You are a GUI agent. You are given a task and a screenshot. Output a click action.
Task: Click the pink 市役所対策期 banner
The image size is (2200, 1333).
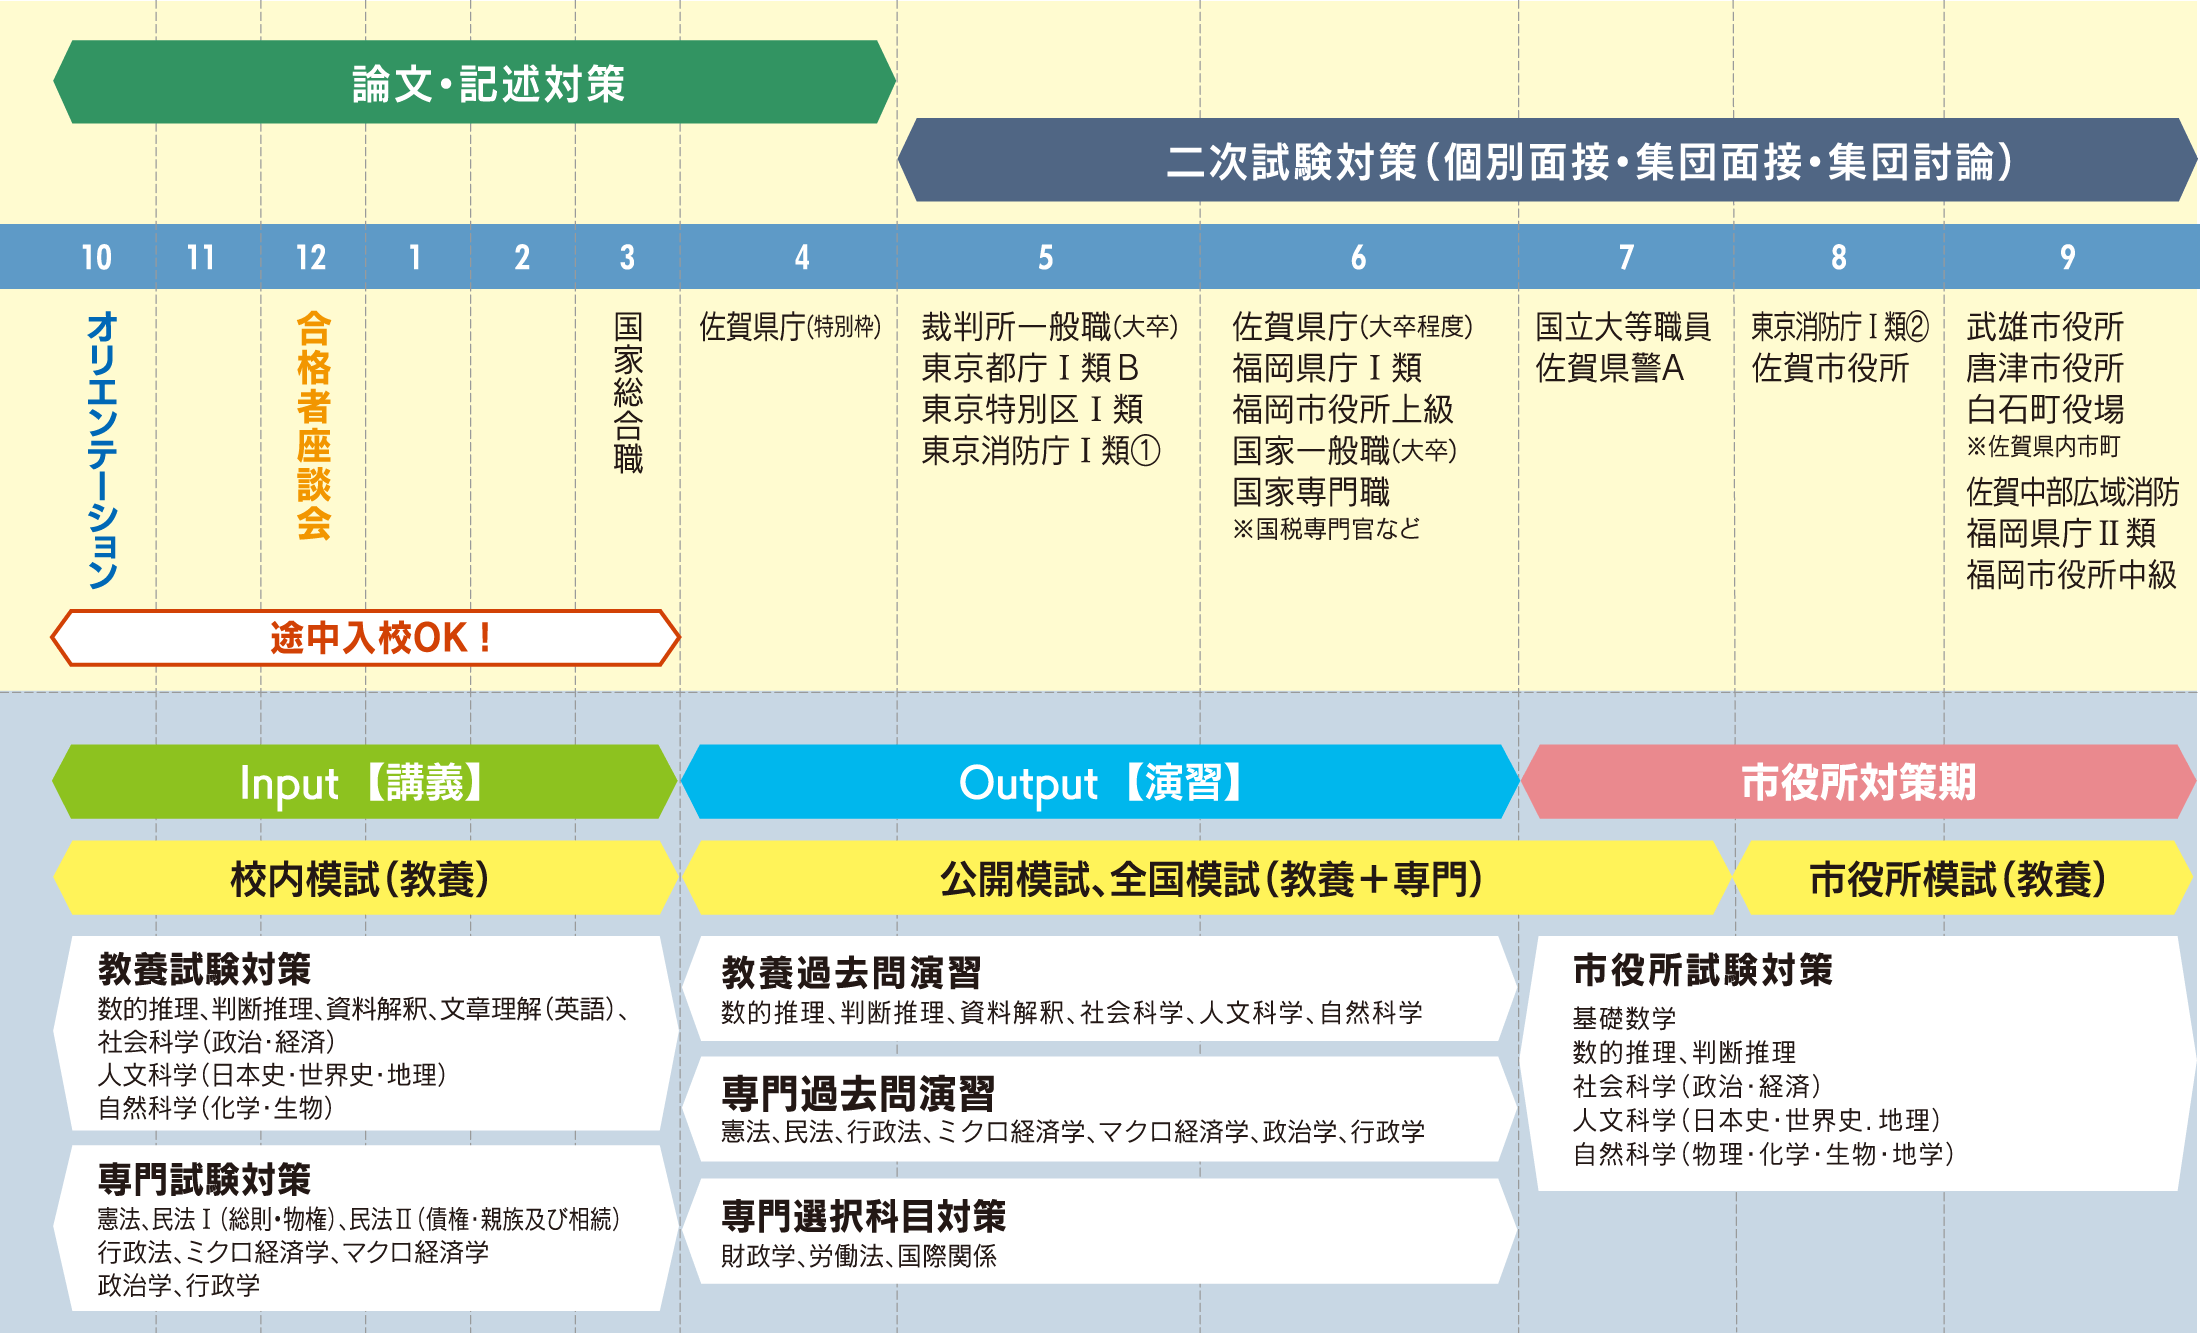(x=1858, y=782)
